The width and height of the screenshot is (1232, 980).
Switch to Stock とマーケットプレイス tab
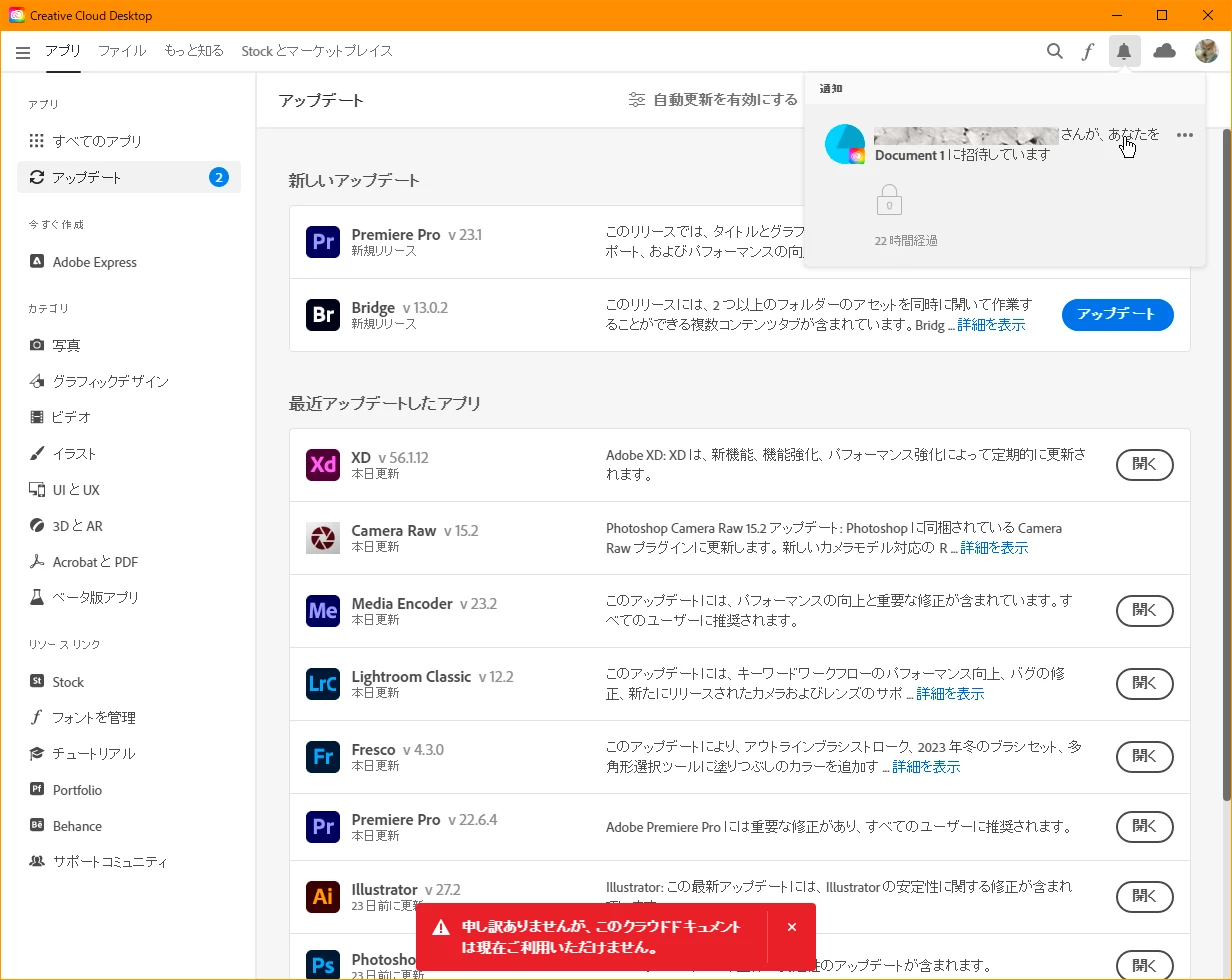tap(317, 51)
